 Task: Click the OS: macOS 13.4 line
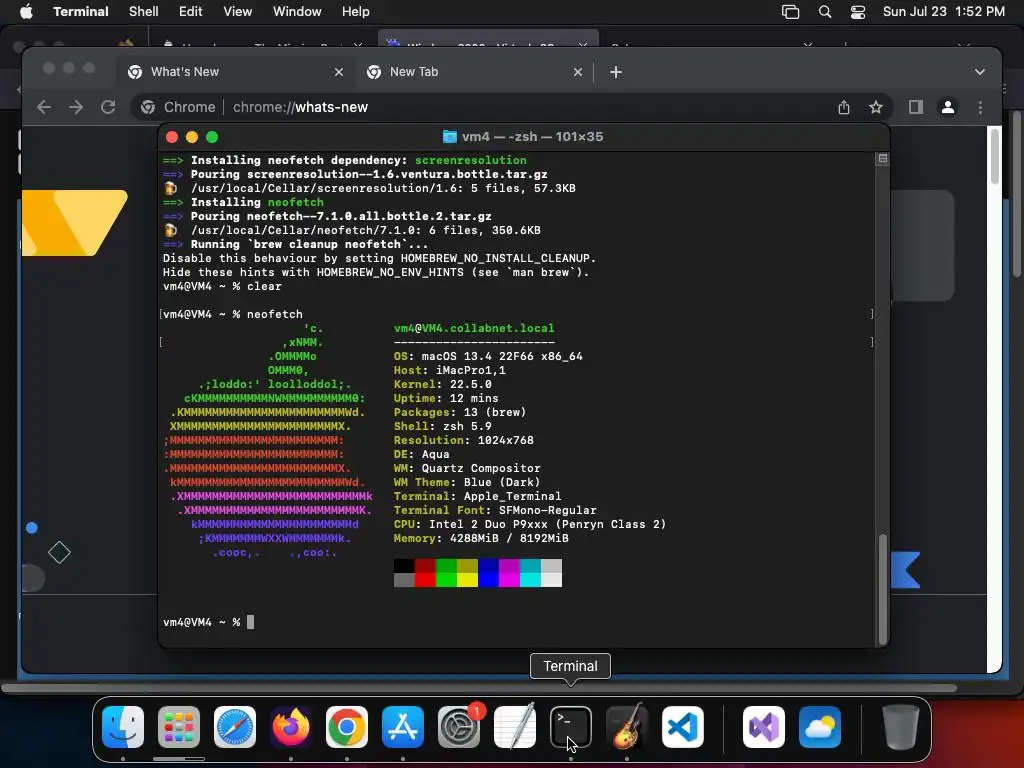click(x=488, y=356)
